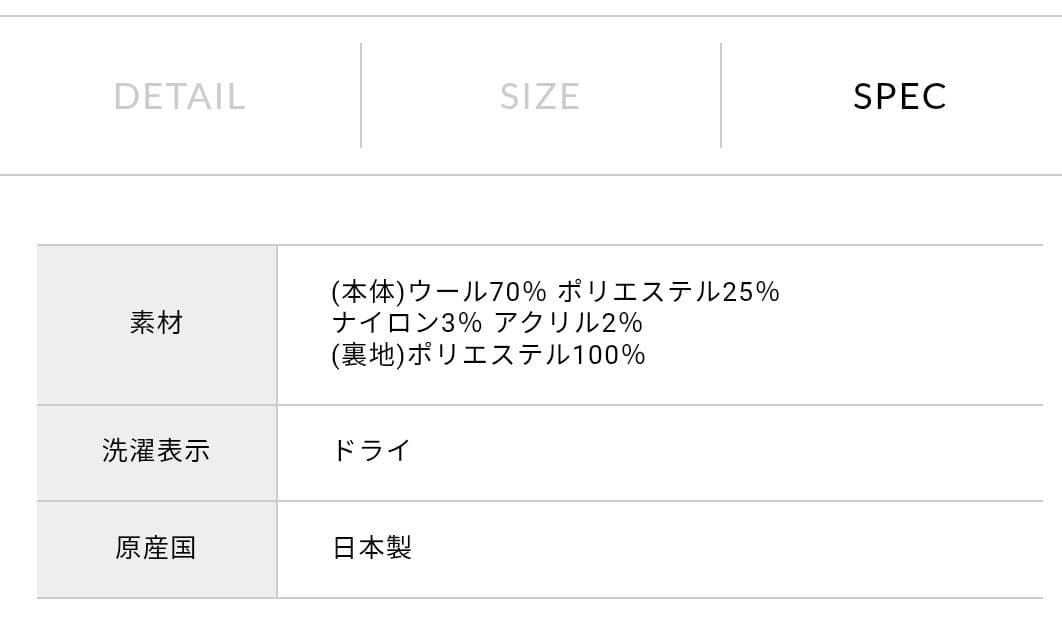Click inside the 洗濯表示 value cell
The height and width of the screenshot is (624, 1062).
[660, 451]
